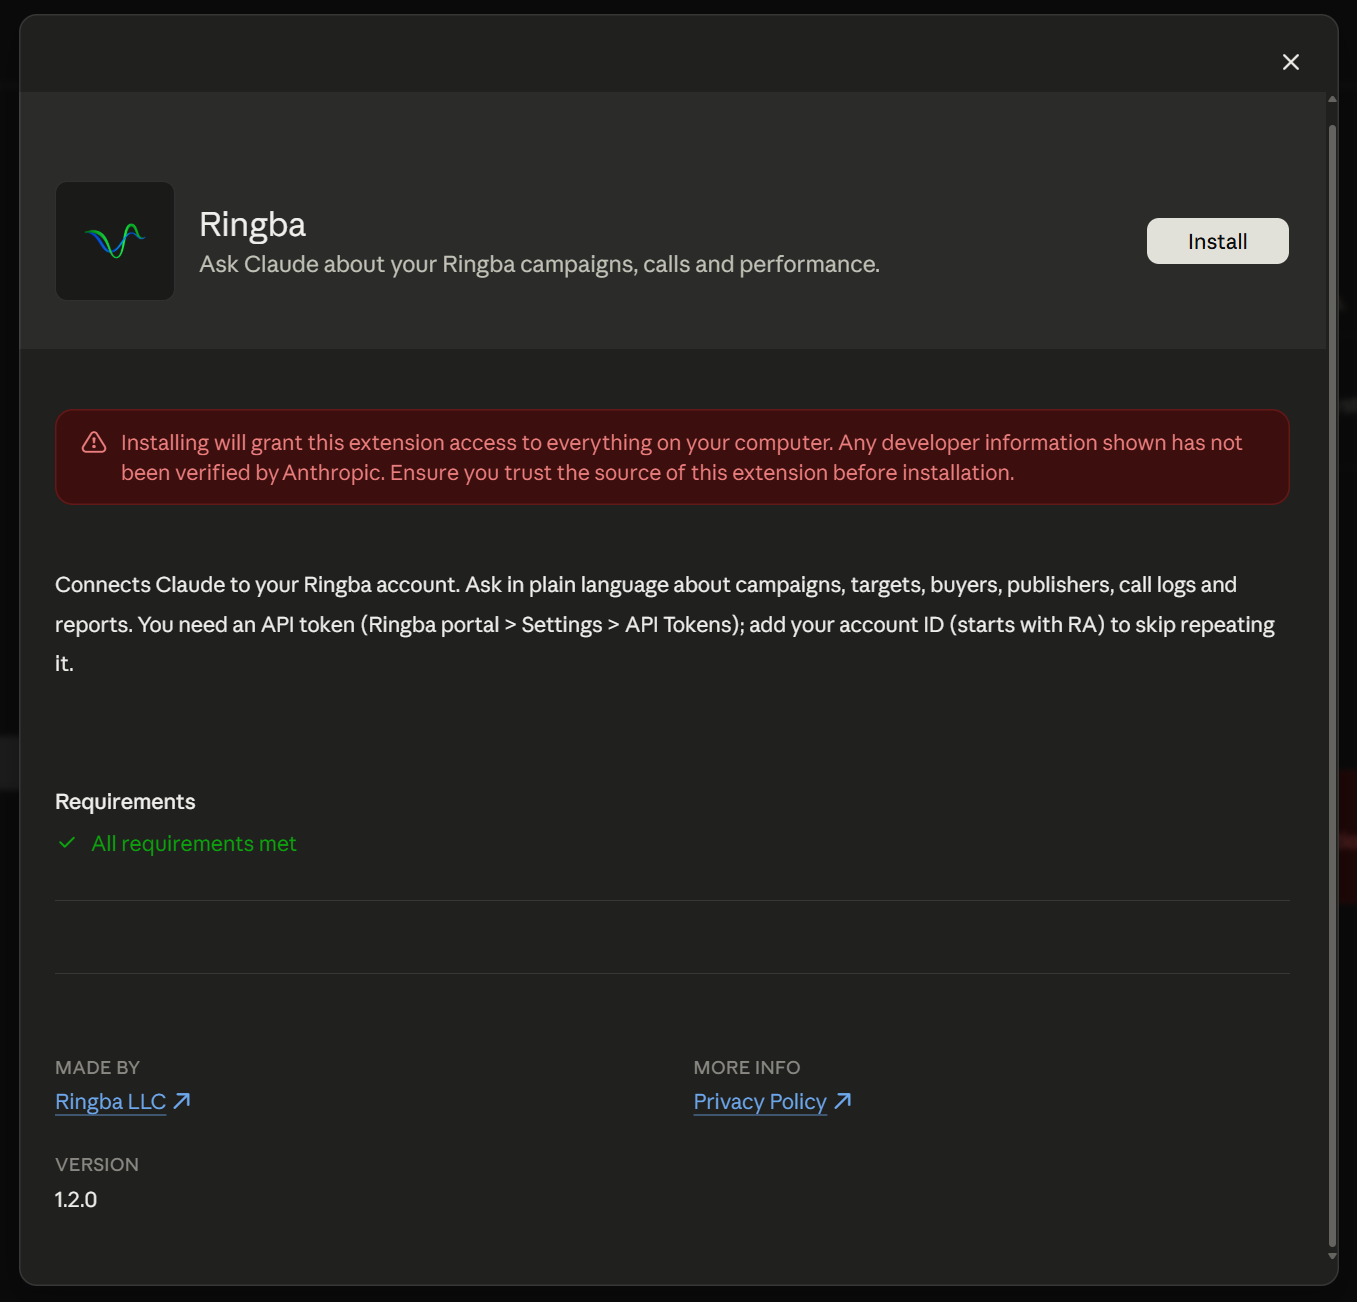
Task: Click the red installation warning message text
Action: (x=681, y=457)
